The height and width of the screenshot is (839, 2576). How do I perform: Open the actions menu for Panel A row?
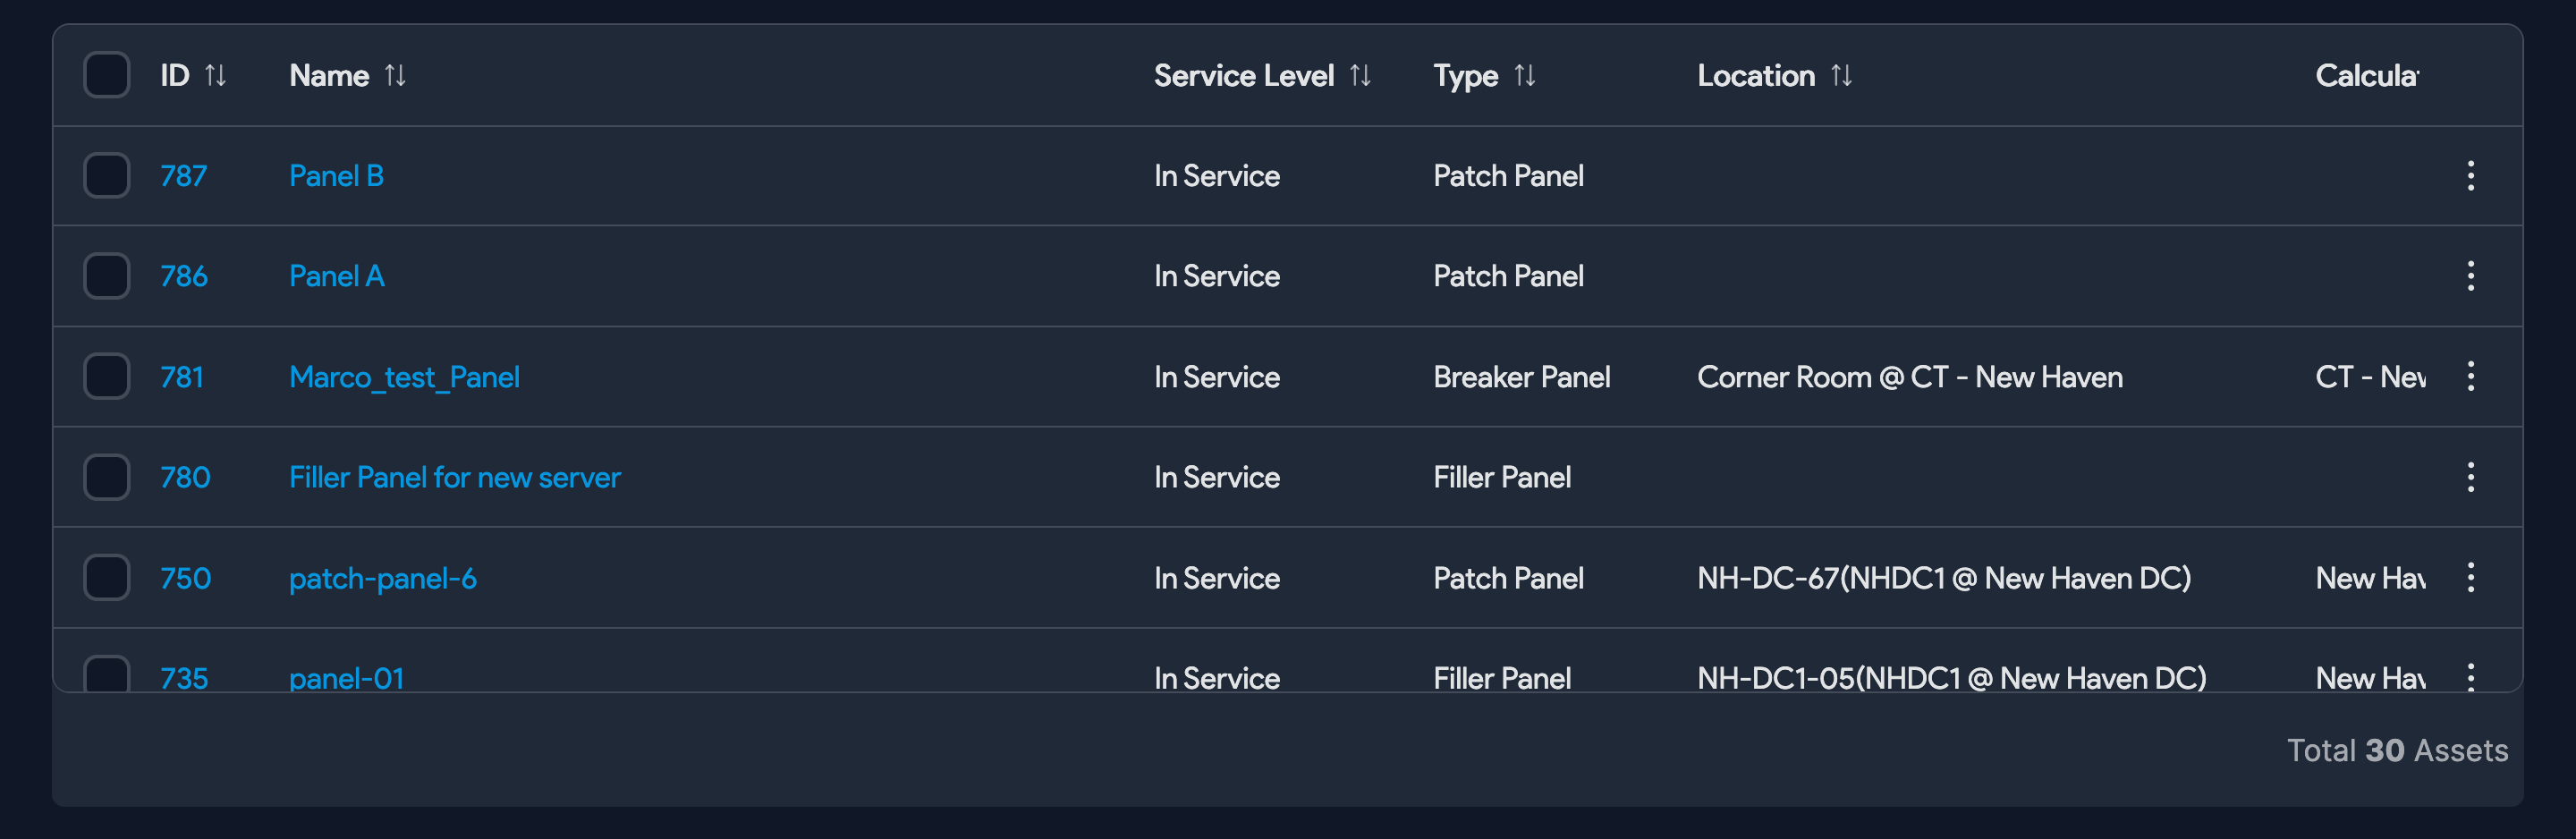2470,276
